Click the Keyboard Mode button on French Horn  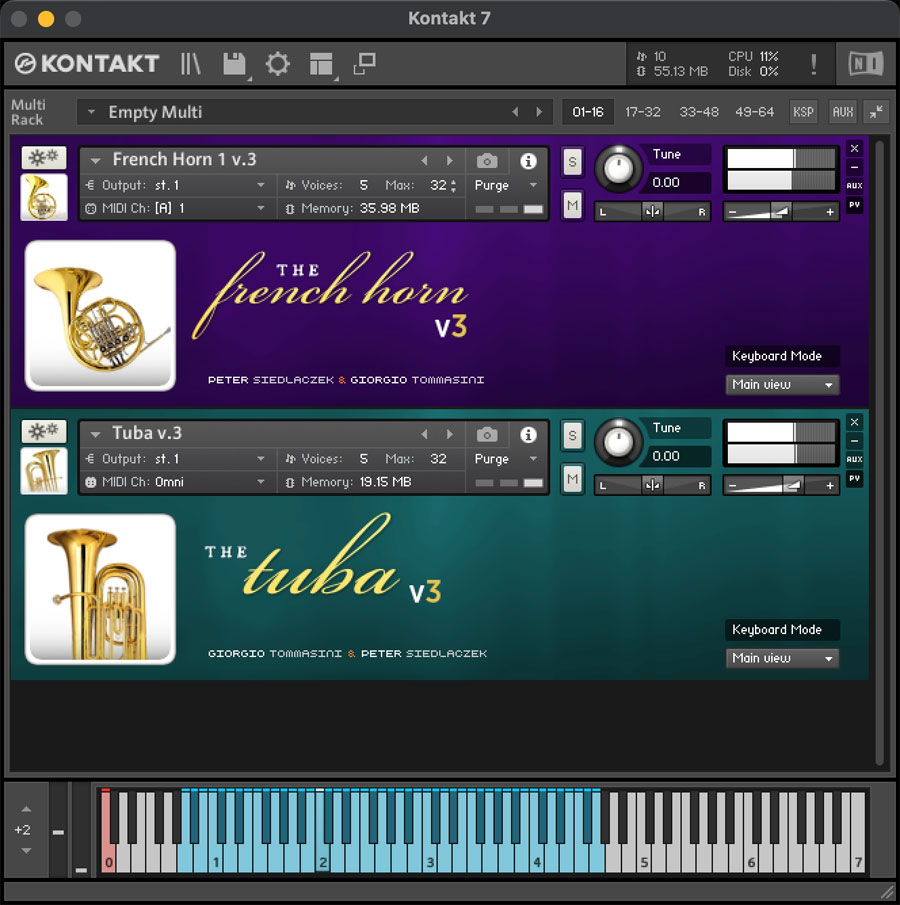pos(781,356)
